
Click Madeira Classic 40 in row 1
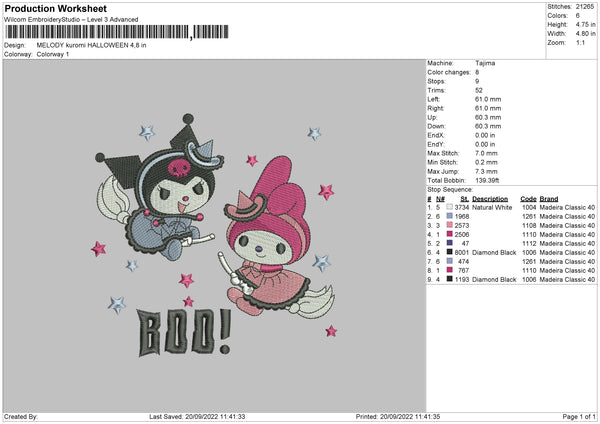[x=567, y=207]
